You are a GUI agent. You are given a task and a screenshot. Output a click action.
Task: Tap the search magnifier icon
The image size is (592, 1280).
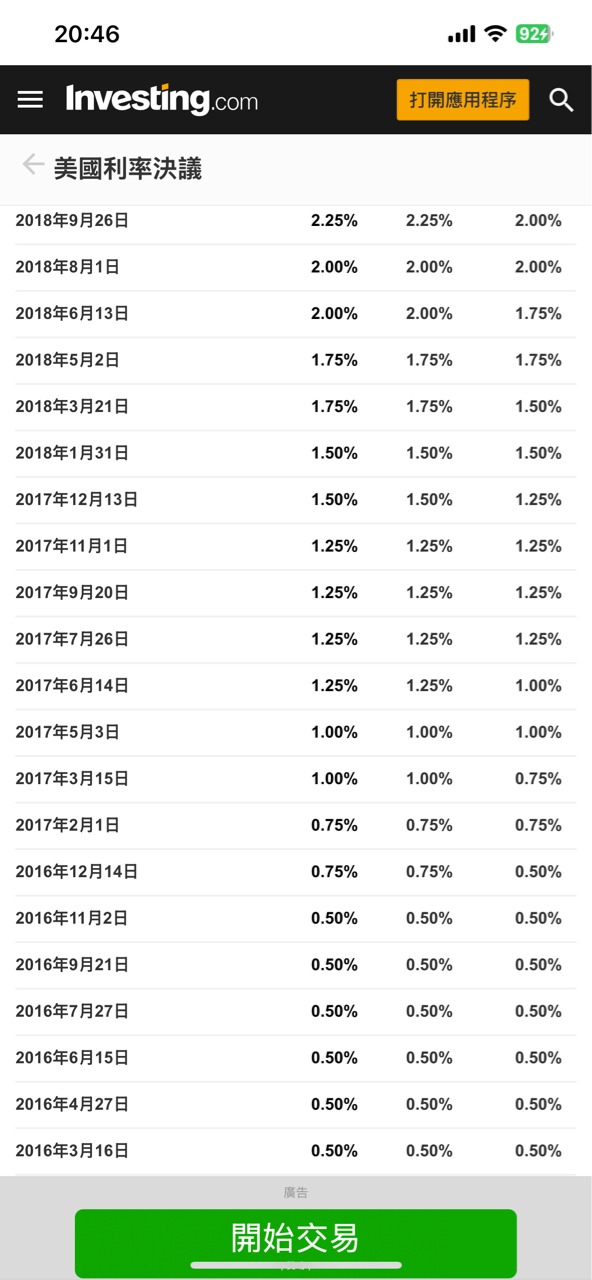[x=561, y=99]
